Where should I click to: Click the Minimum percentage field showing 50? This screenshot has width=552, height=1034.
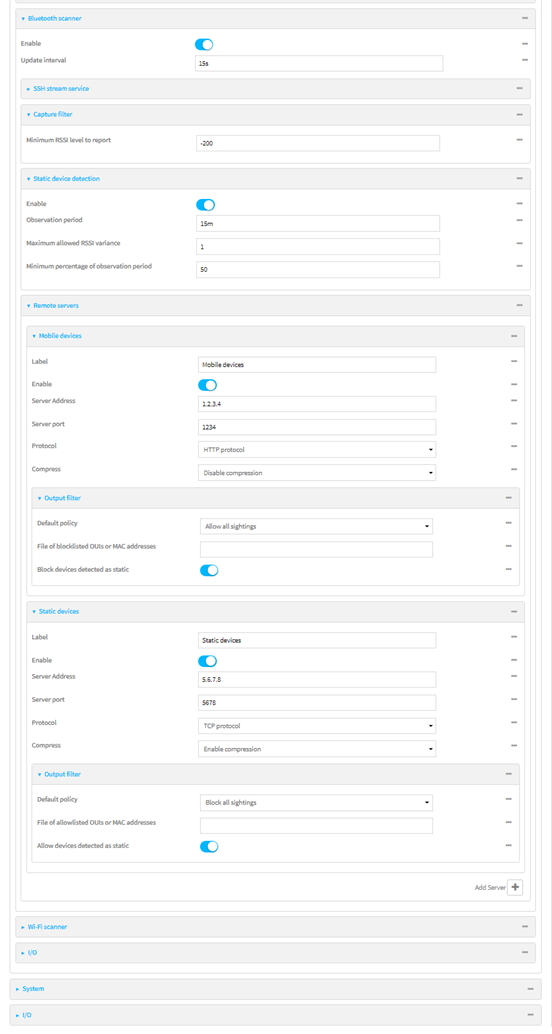(318, 269)
